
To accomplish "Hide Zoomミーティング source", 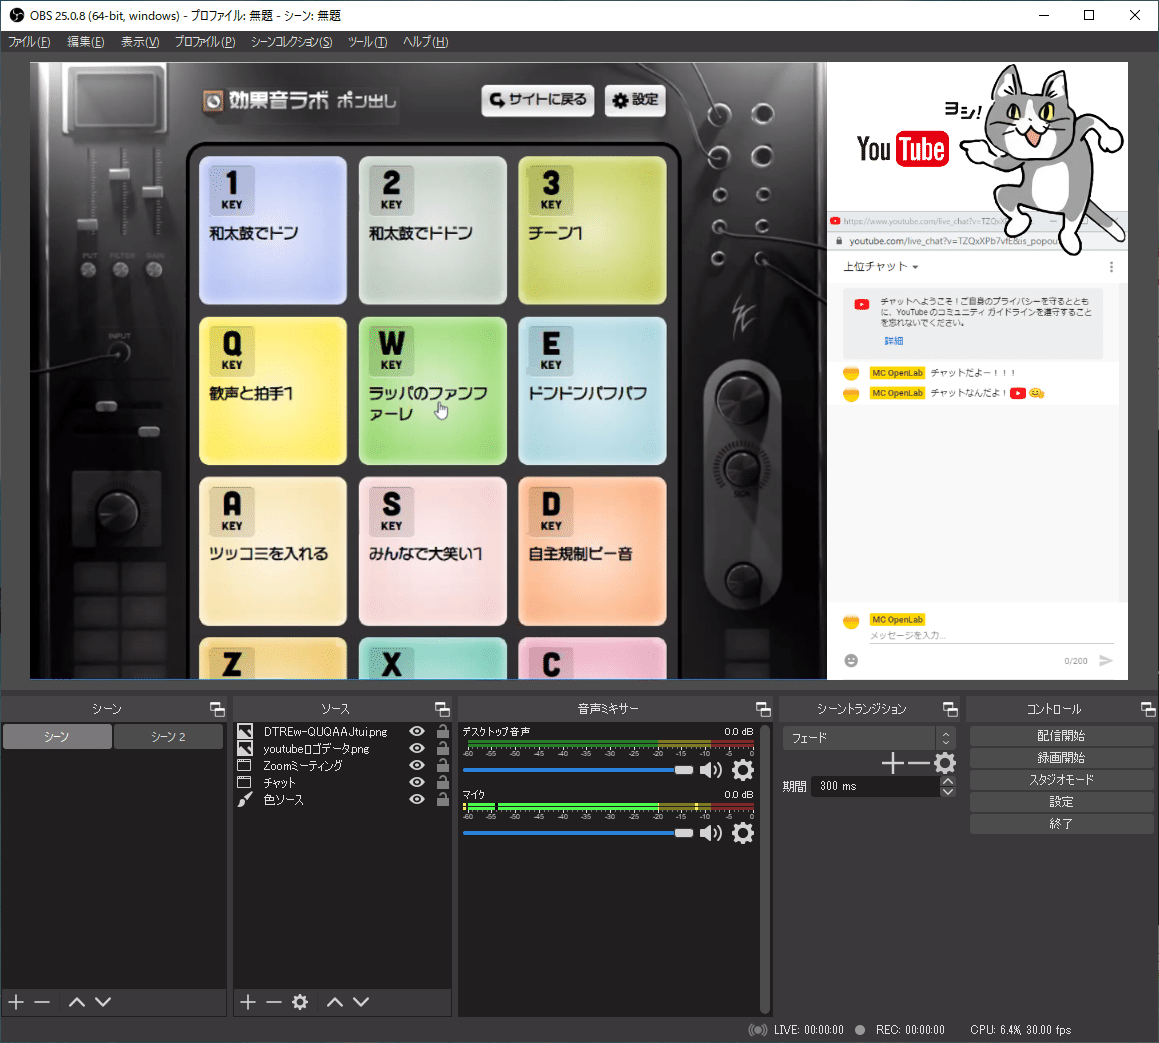I will pos(417,765).
